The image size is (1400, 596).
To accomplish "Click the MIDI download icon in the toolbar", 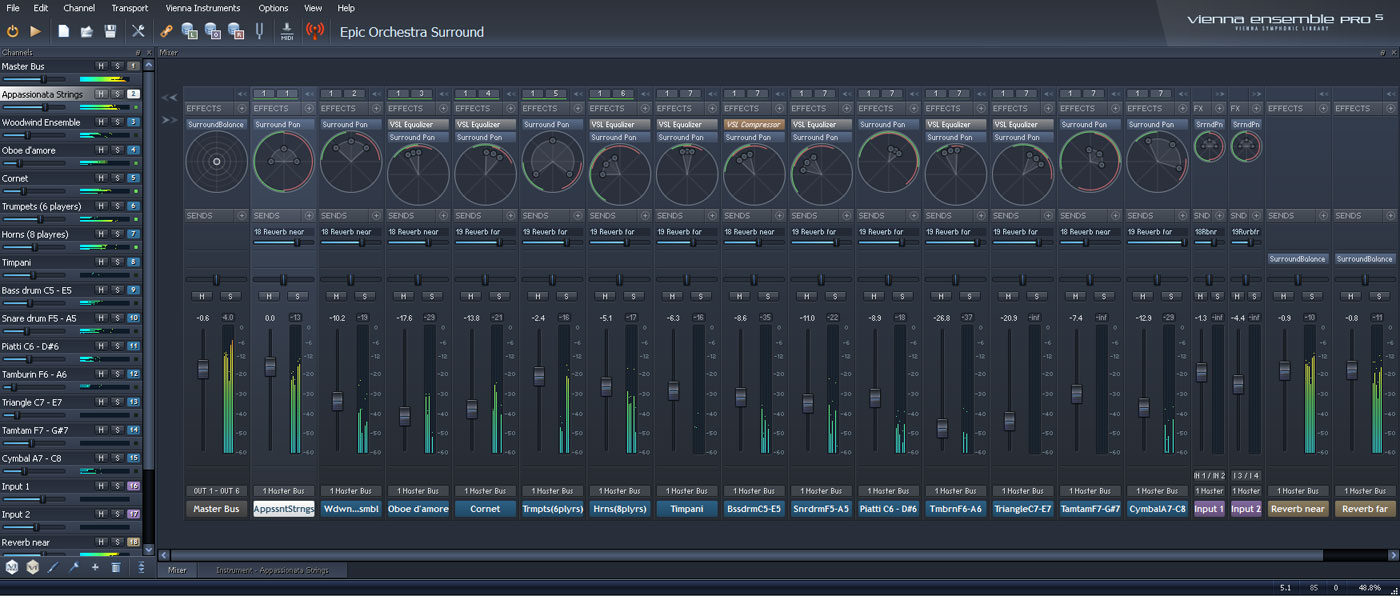I will point(288,31).
